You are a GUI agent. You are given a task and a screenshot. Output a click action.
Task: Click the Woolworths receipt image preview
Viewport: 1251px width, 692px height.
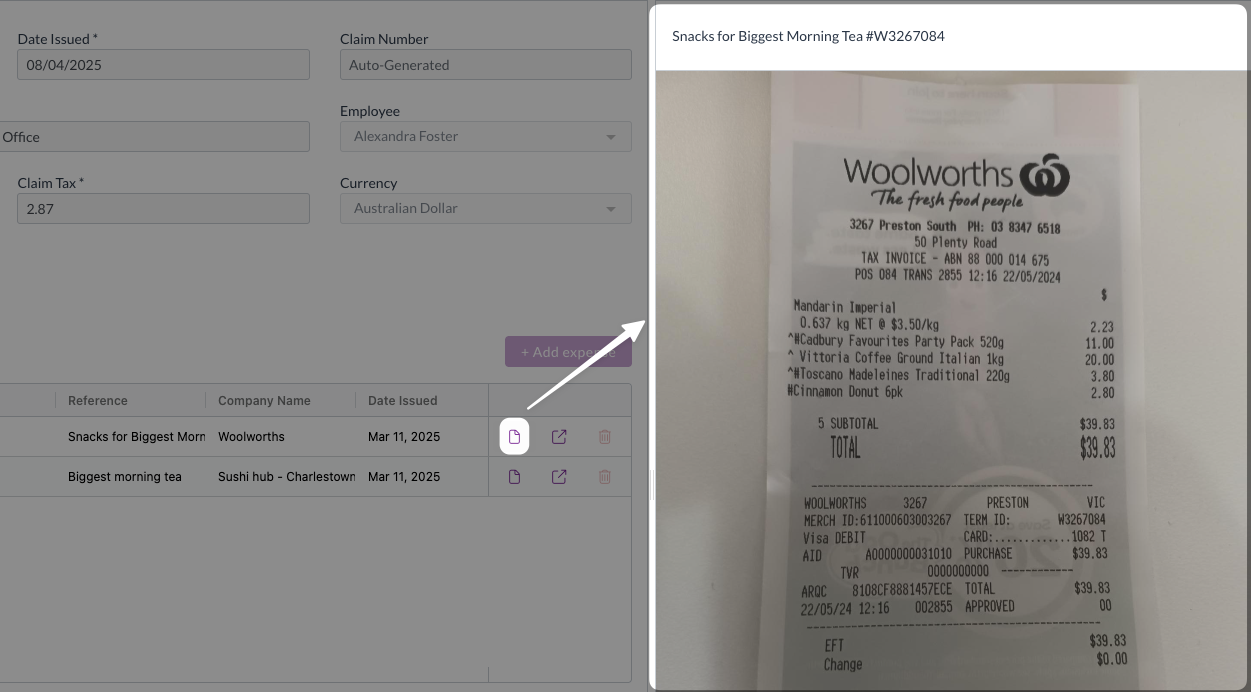coord(951,380)
